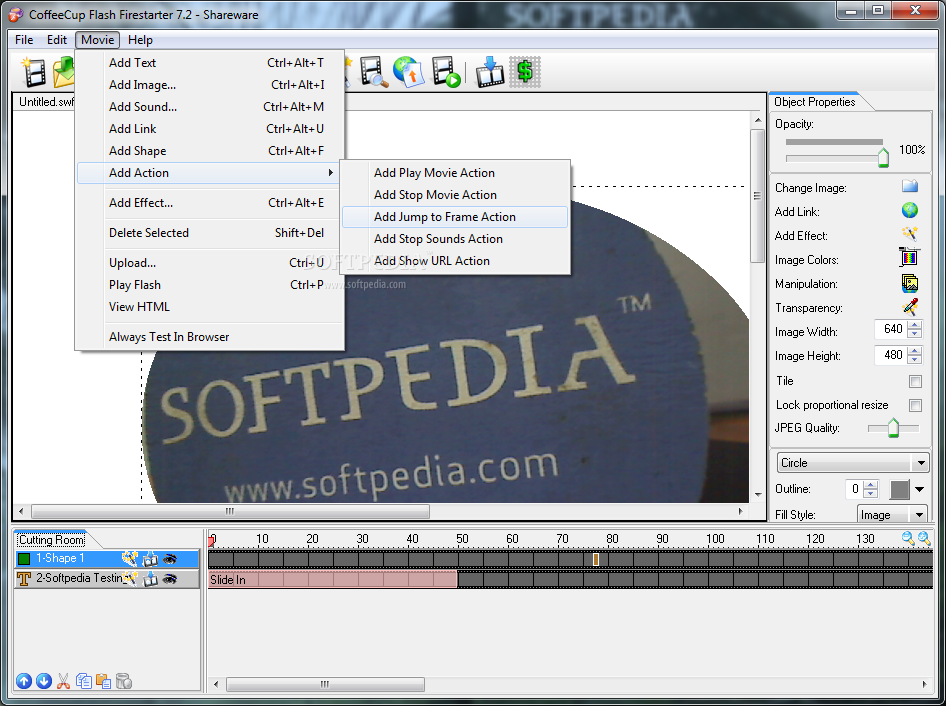Open the Fill Style Image dropdown
This screenshot has height=706, width=946.
click(x=892, y=515)
